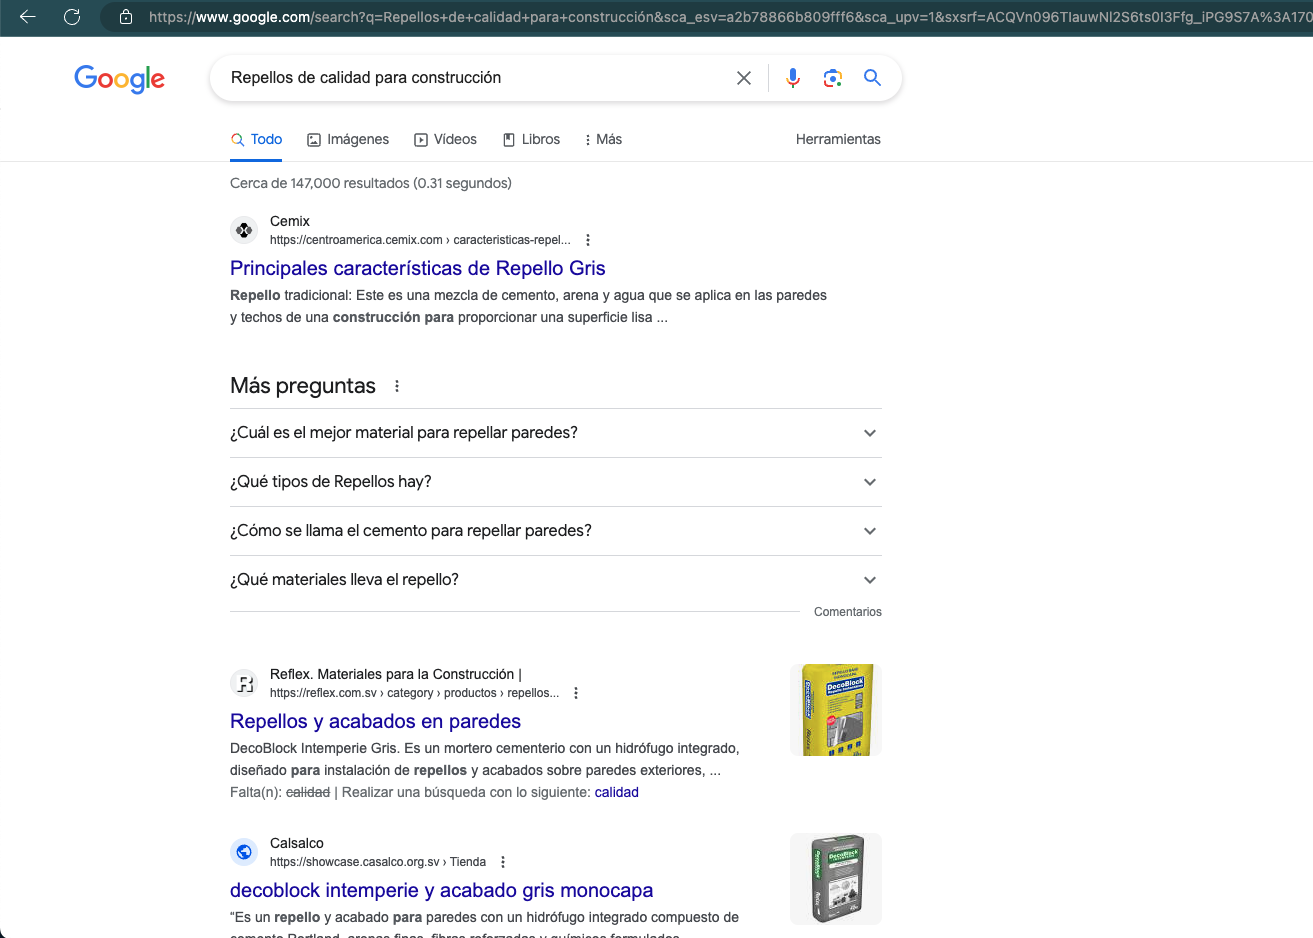Image resolution: width=1313 pixels, height=938 pixels.
Task: Open the gray DecoBlock bag thumbnail
Action: (x=836, y=879)
